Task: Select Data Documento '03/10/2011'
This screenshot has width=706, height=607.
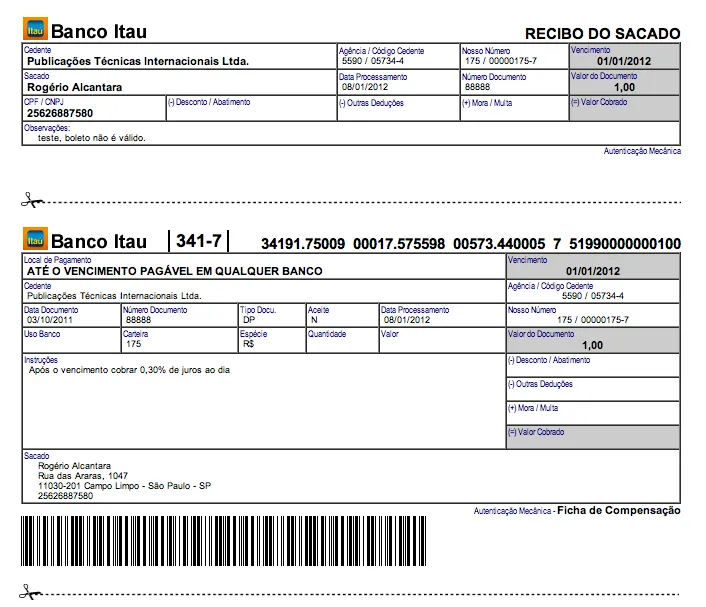Action: pos(50,320)
